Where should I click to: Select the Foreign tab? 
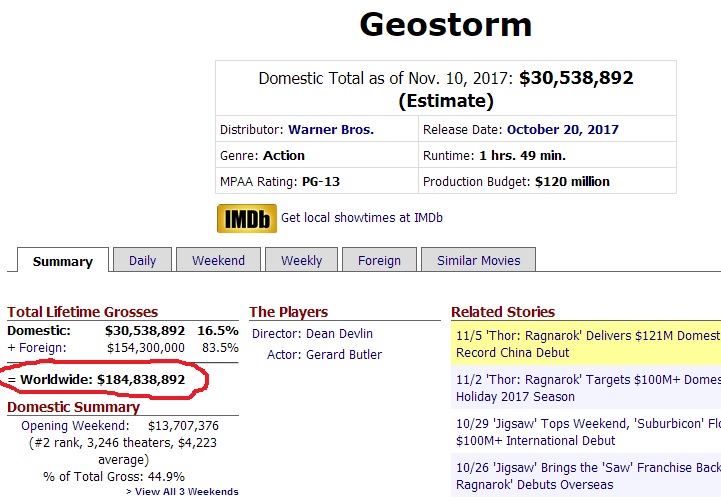point(379,260)
